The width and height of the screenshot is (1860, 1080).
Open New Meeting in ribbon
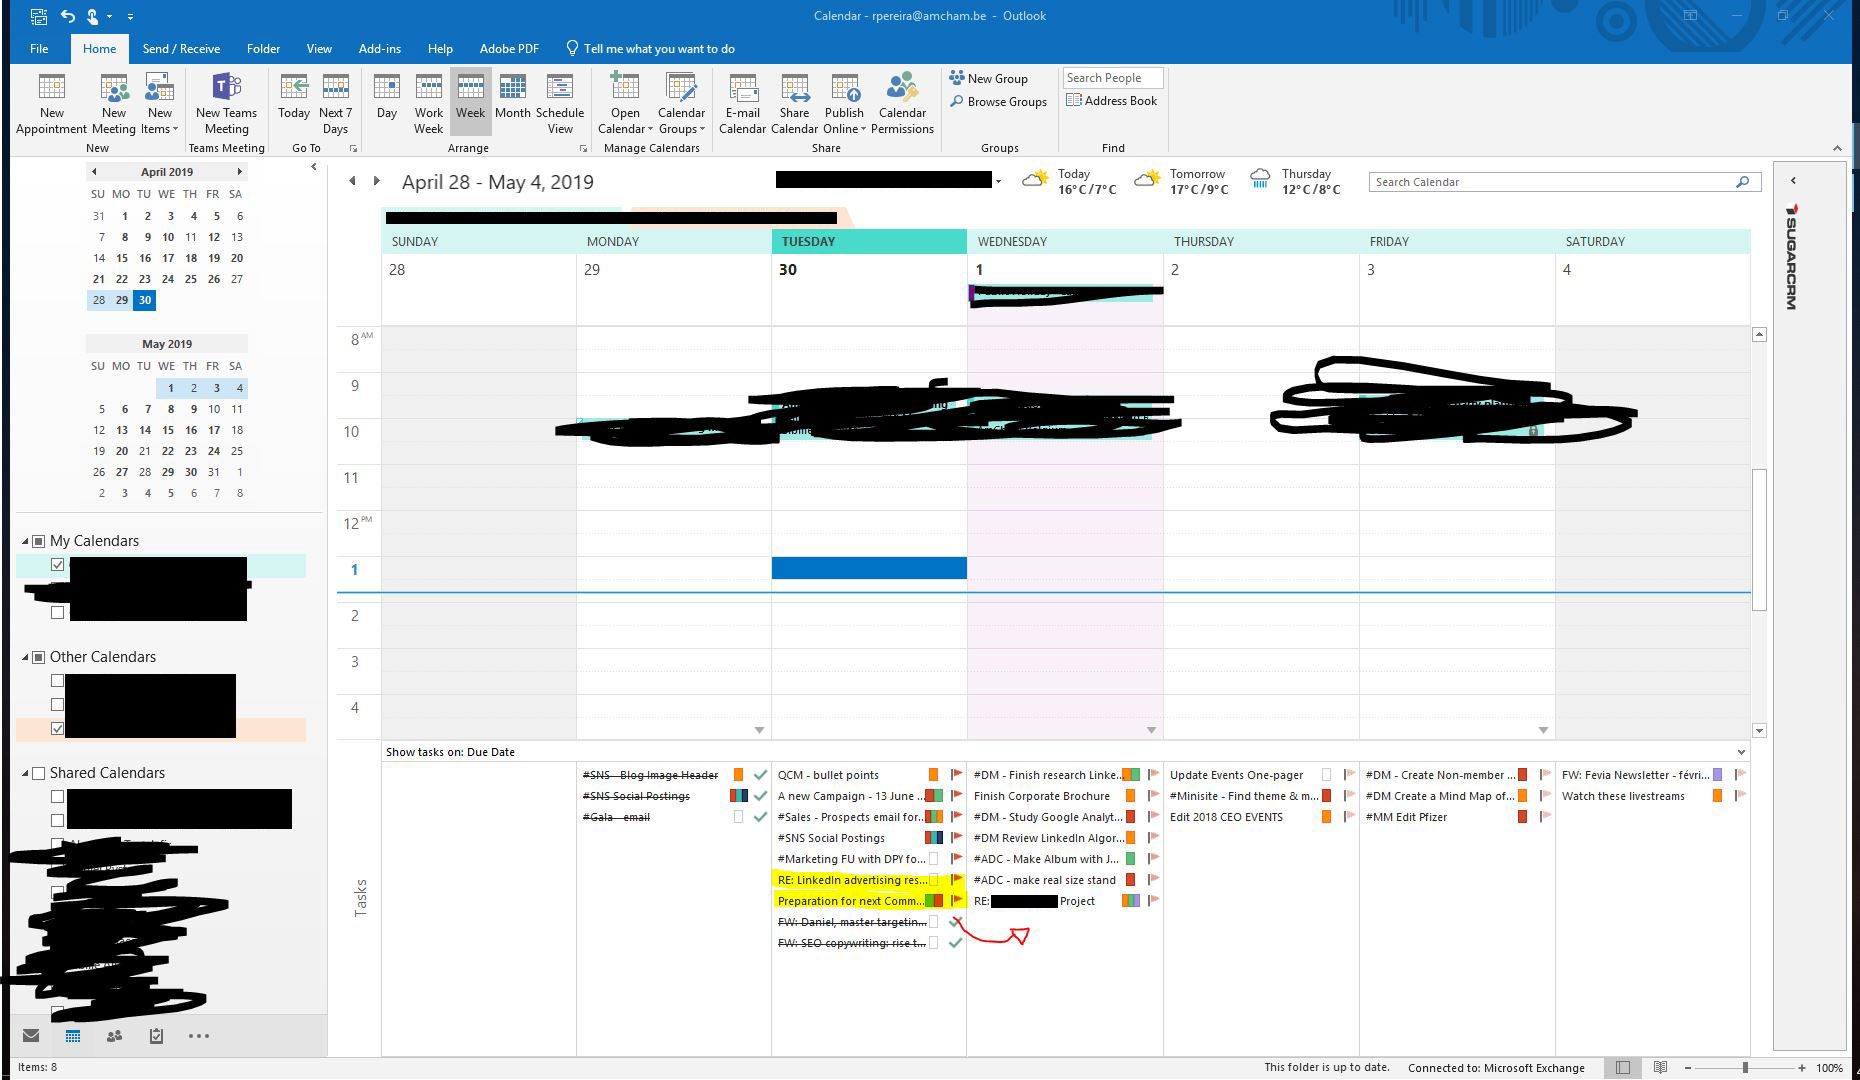[x=114, y=104]
